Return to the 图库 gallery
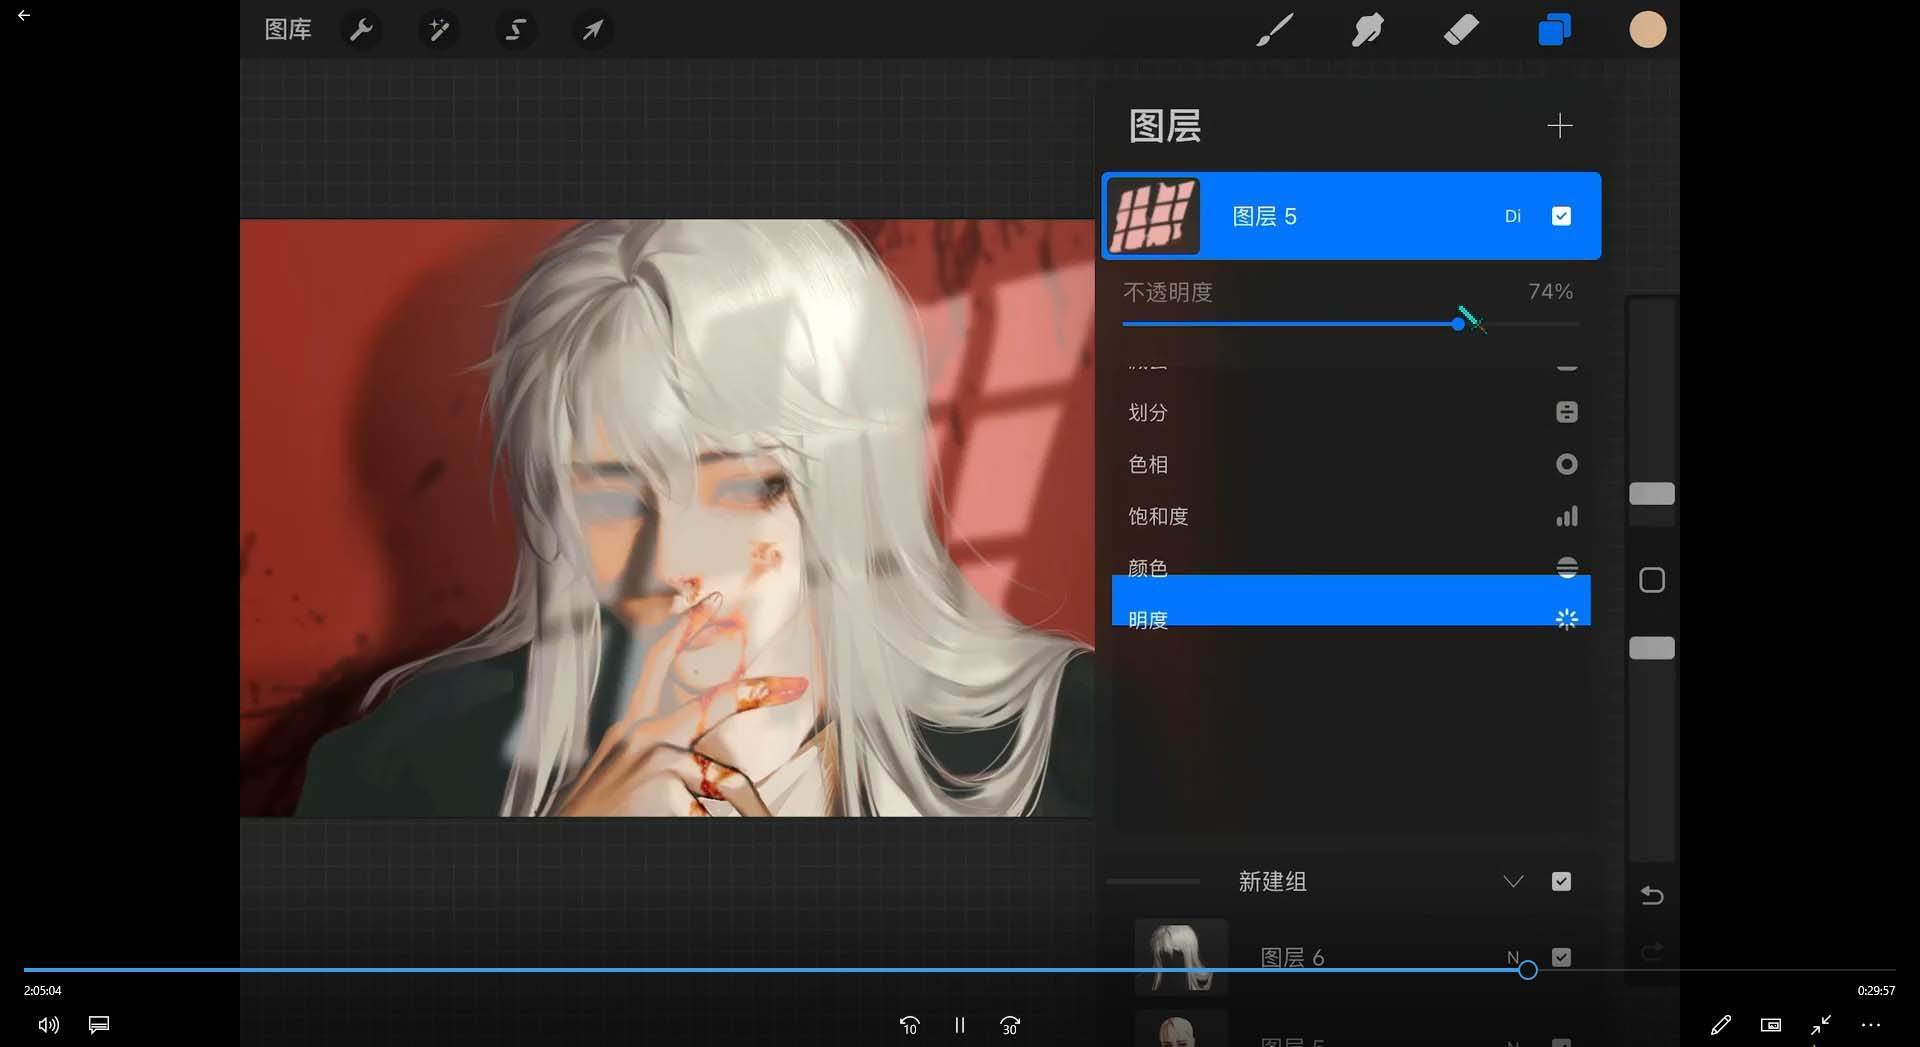 click(287, 29)
